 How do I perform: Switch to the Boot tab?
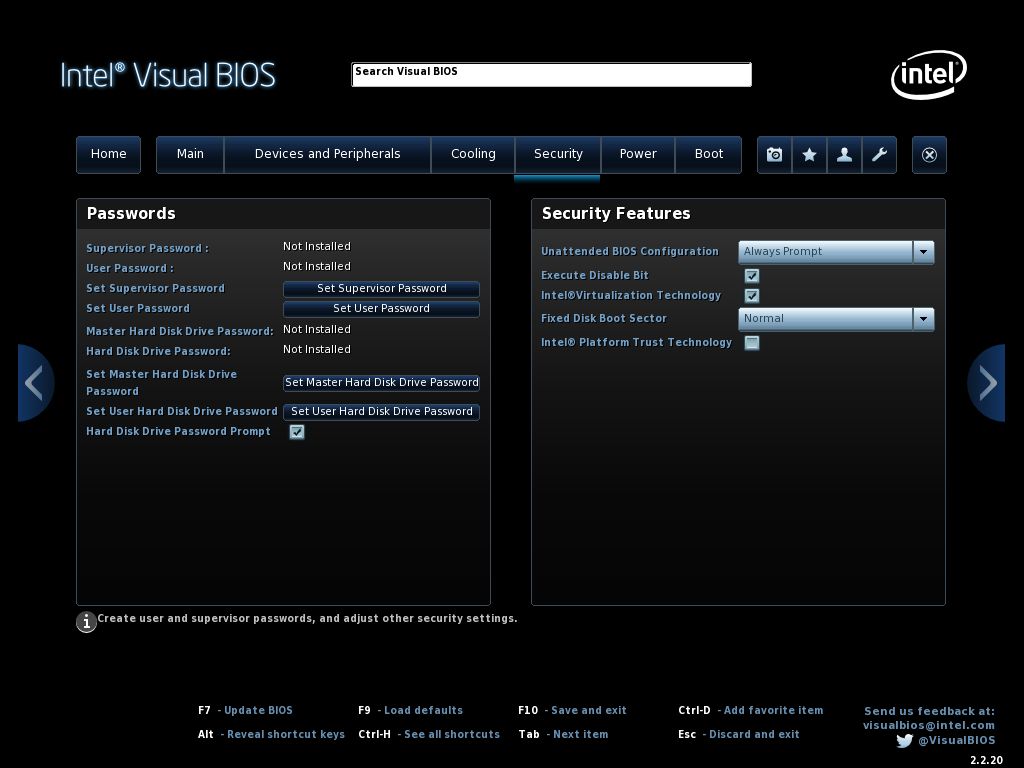pyautogui.click(x=709, y=155)
